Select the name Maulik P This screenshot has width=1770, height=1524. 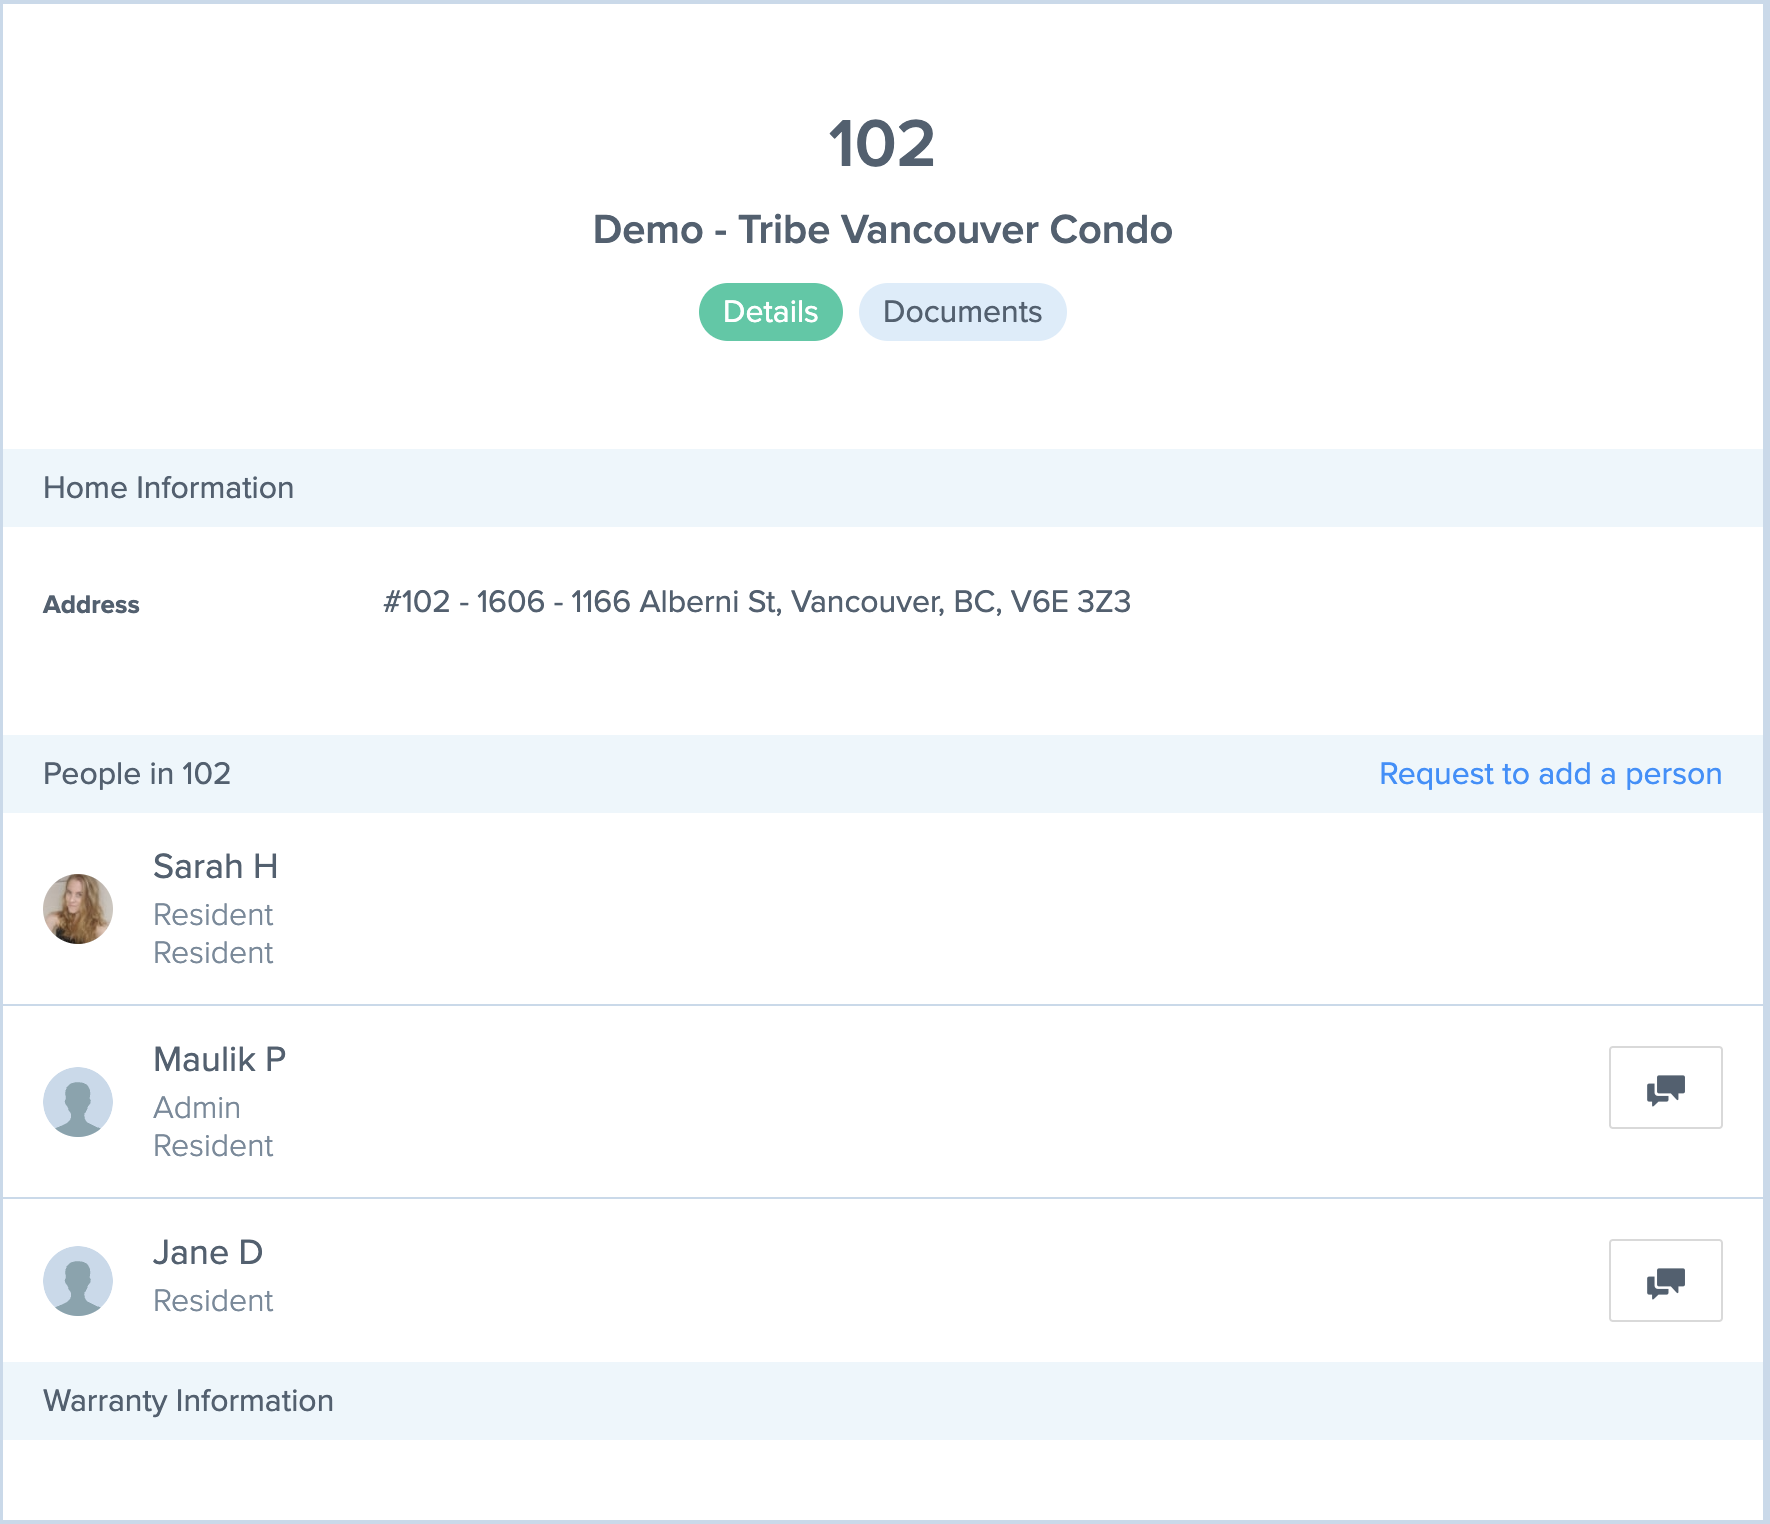(x=219, y=1059)
